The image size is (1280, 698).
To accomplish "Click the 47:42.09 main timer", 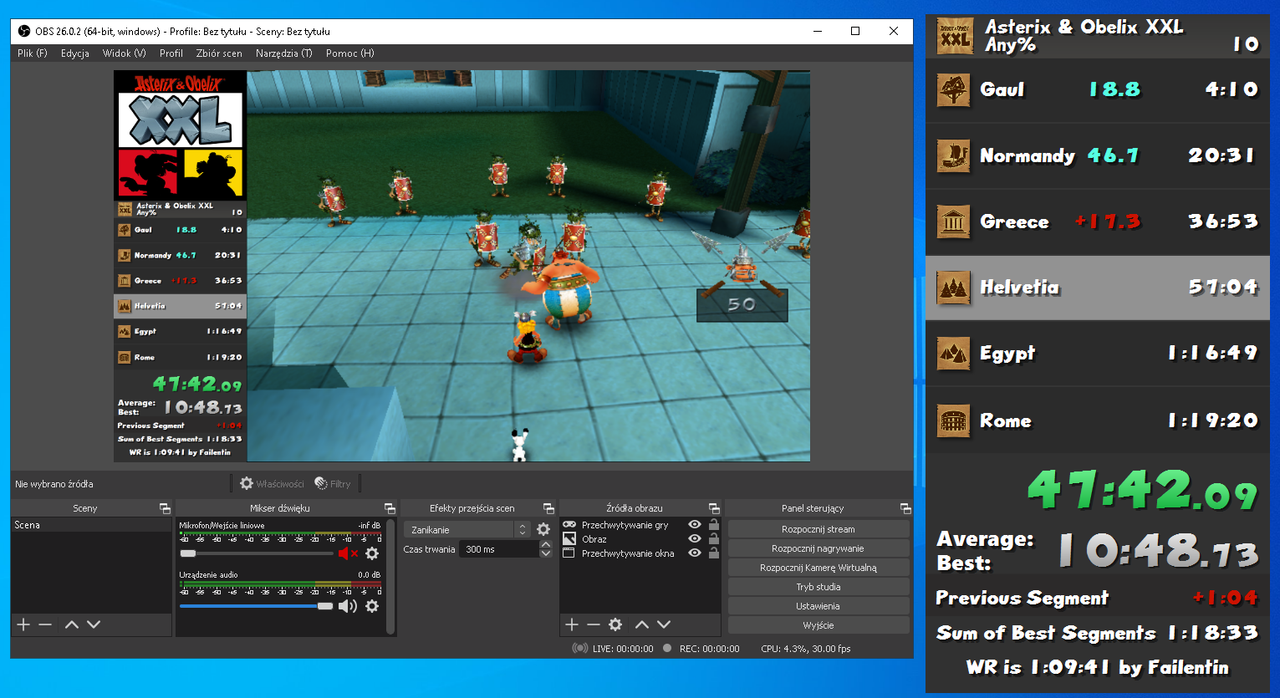I will tap(1142, 490).
